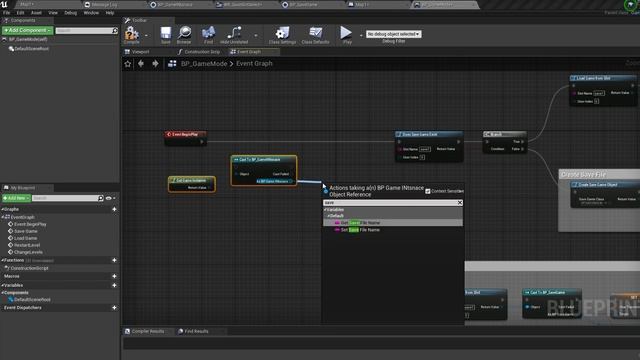Click the graph grid icon beside the BP_GameMode breadcrumb

[x=172, y=64]
